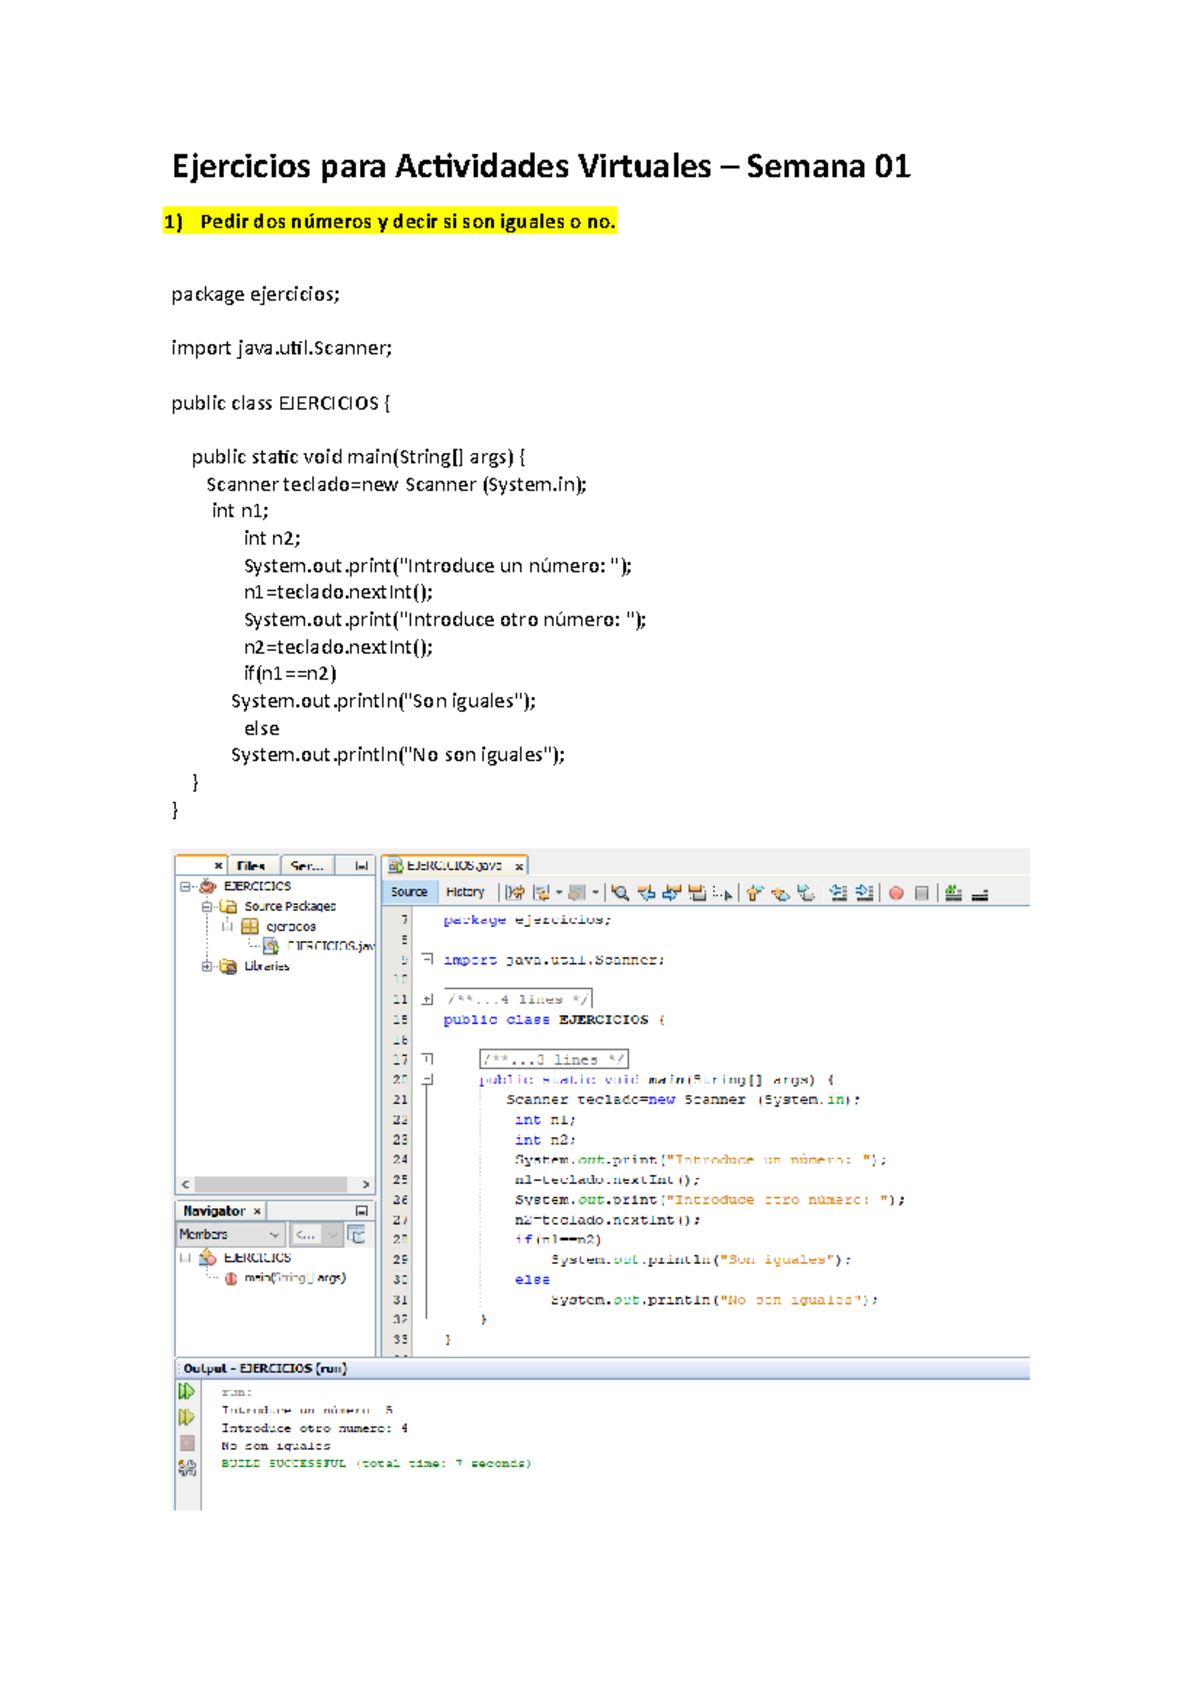Click the Find Selection magnifier icon in editor toolbar
The image size is (1200, 1698).
(620, 893)
